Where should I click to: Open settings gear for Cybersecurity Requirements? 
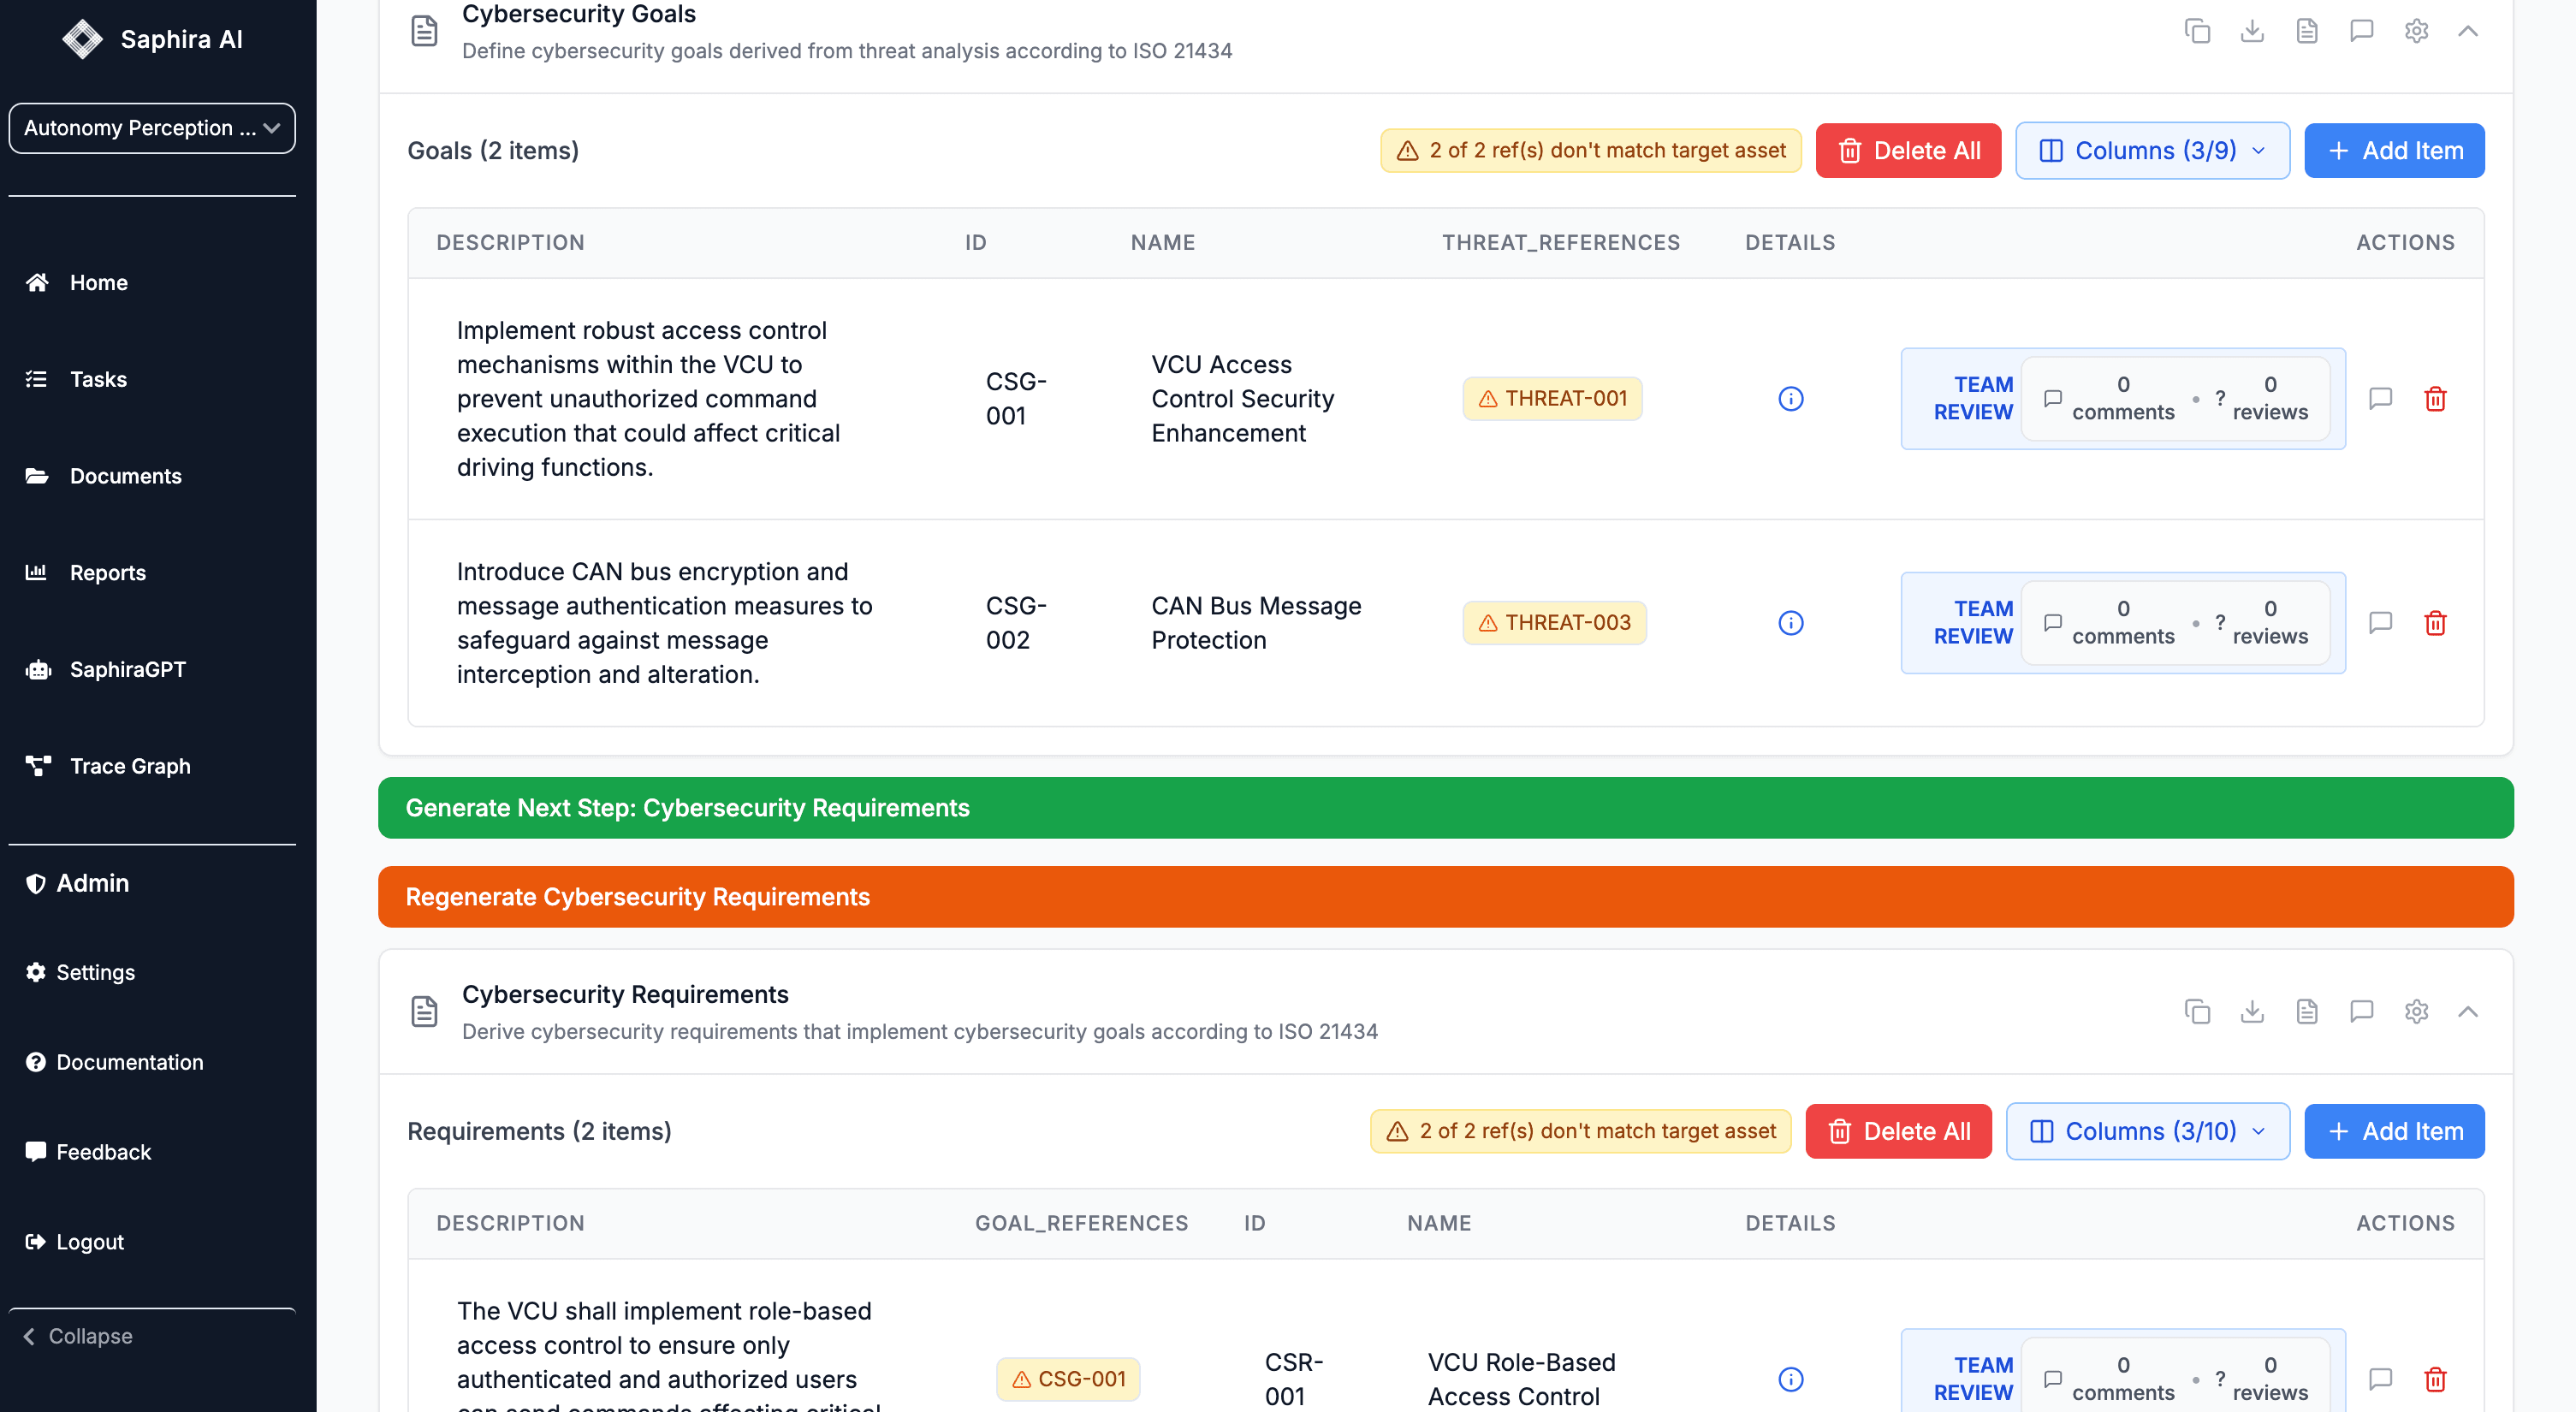point(2416,1011)
